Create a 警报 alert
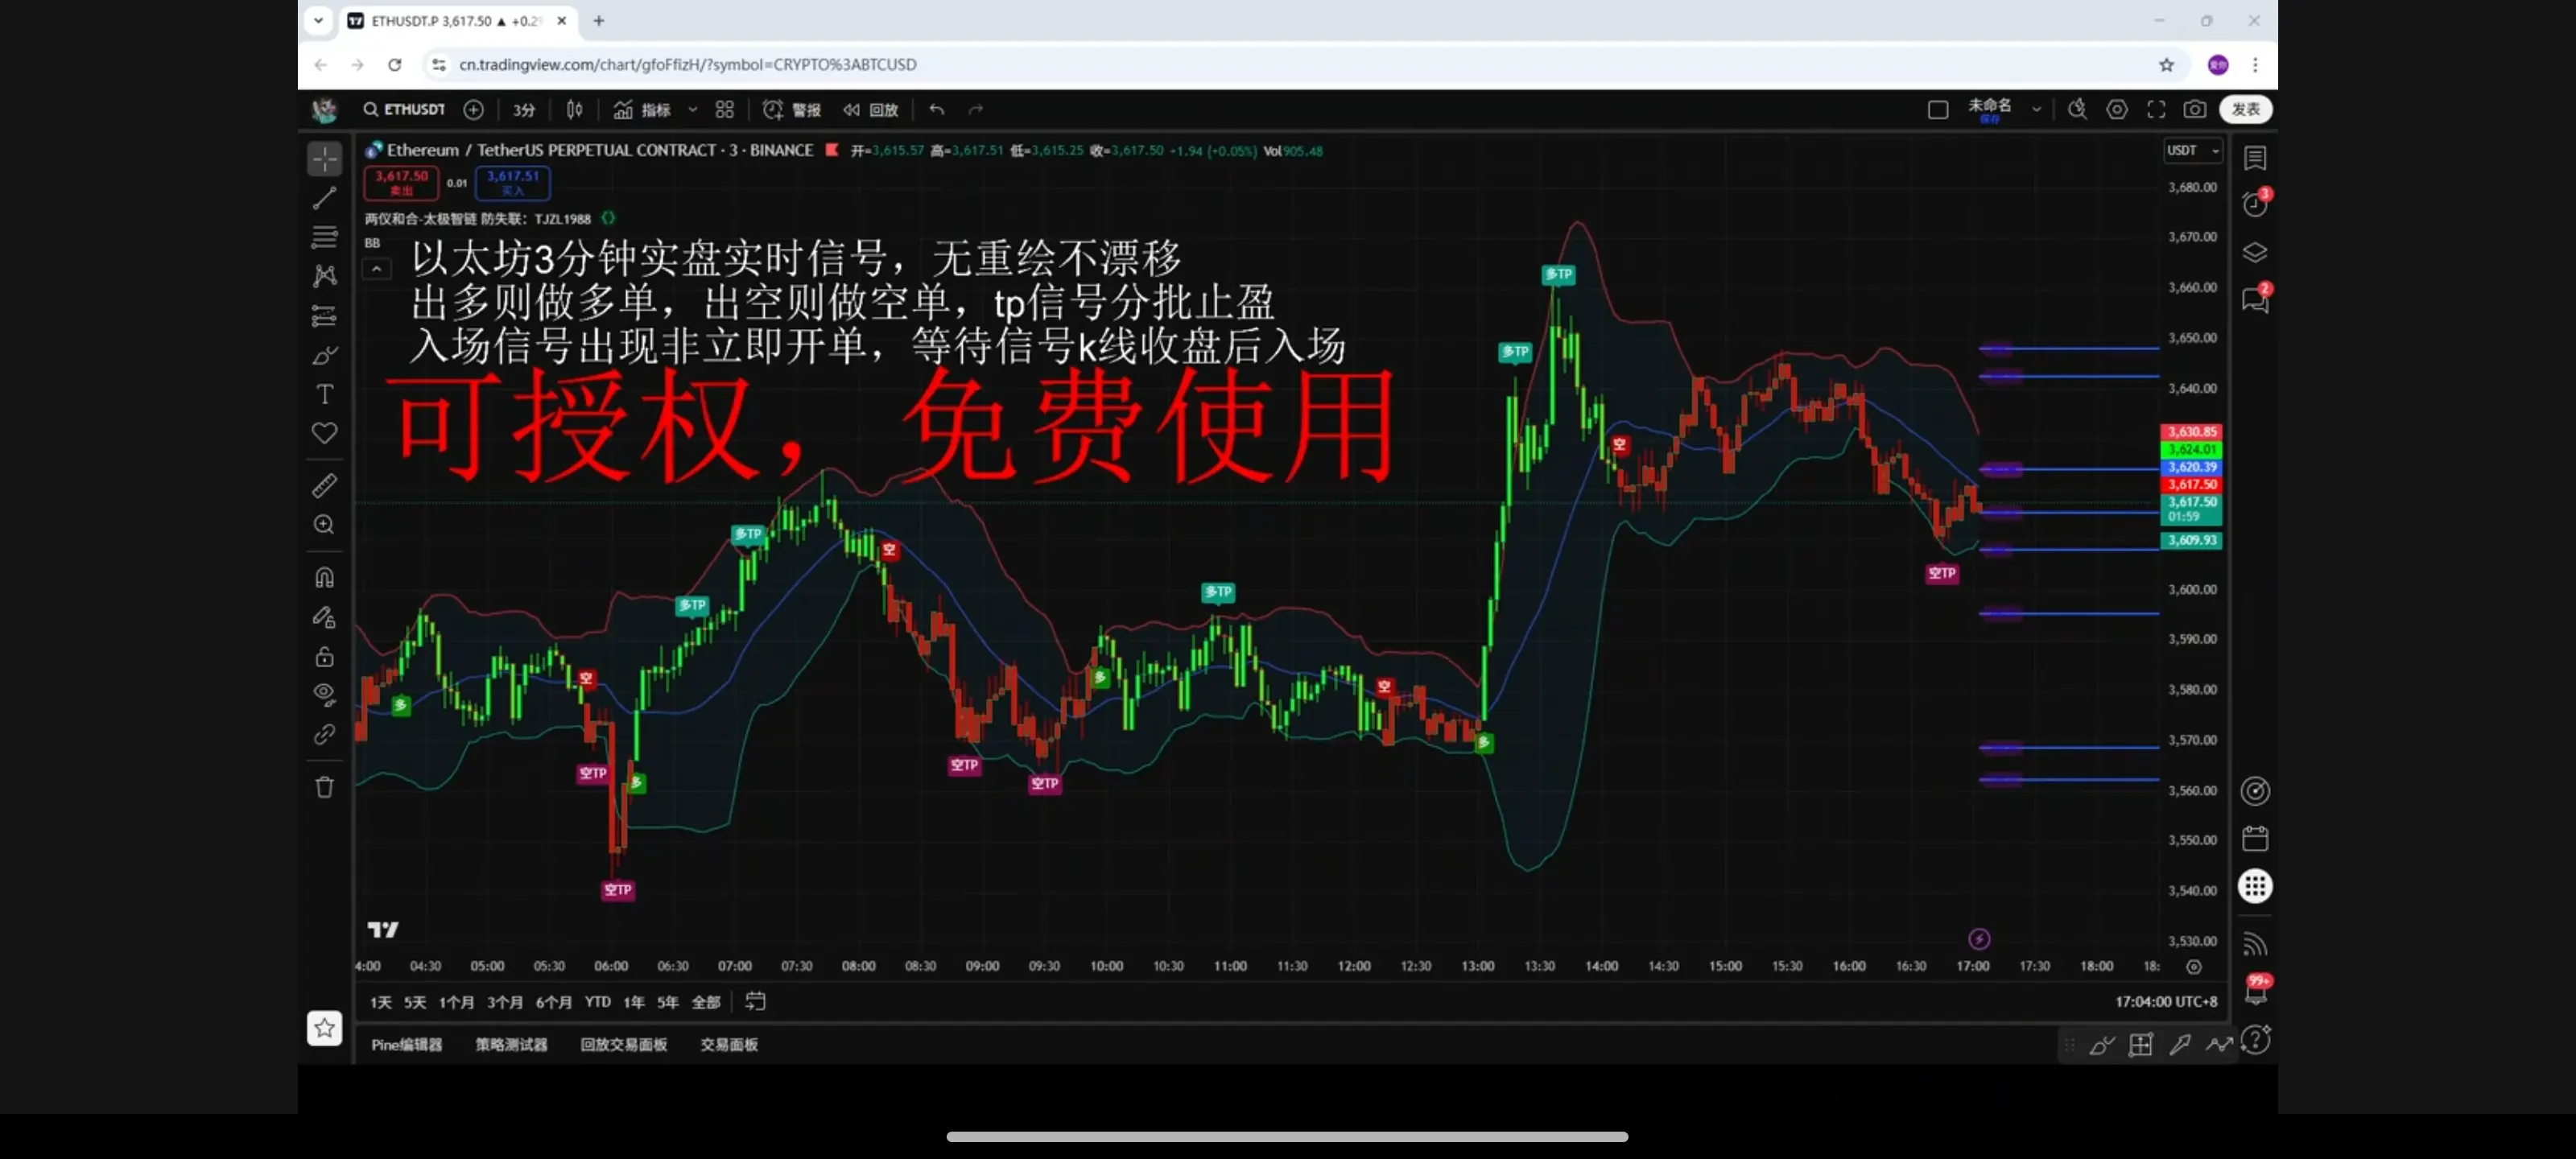Image resolution: width=2576 pixels, height=1159 pixels. pyautogui.click(x=791, y=110)
